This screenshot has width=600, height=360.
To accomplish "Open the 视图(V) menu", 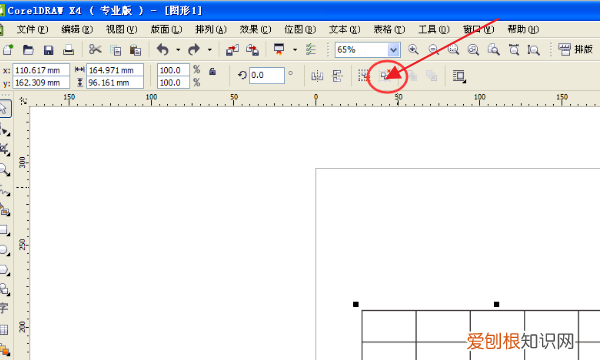I will coord(121,29).
